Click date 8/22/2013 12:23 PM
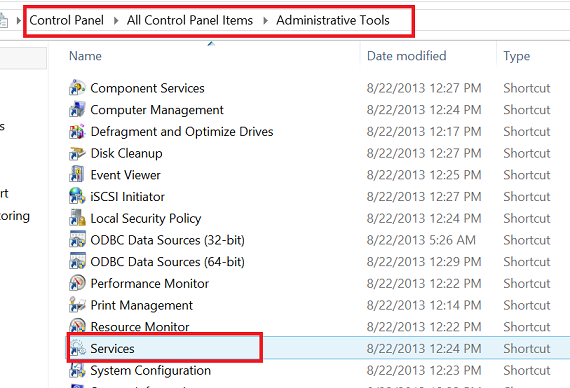This screenshot has width=570, height=388. click(x=424, y=371)
